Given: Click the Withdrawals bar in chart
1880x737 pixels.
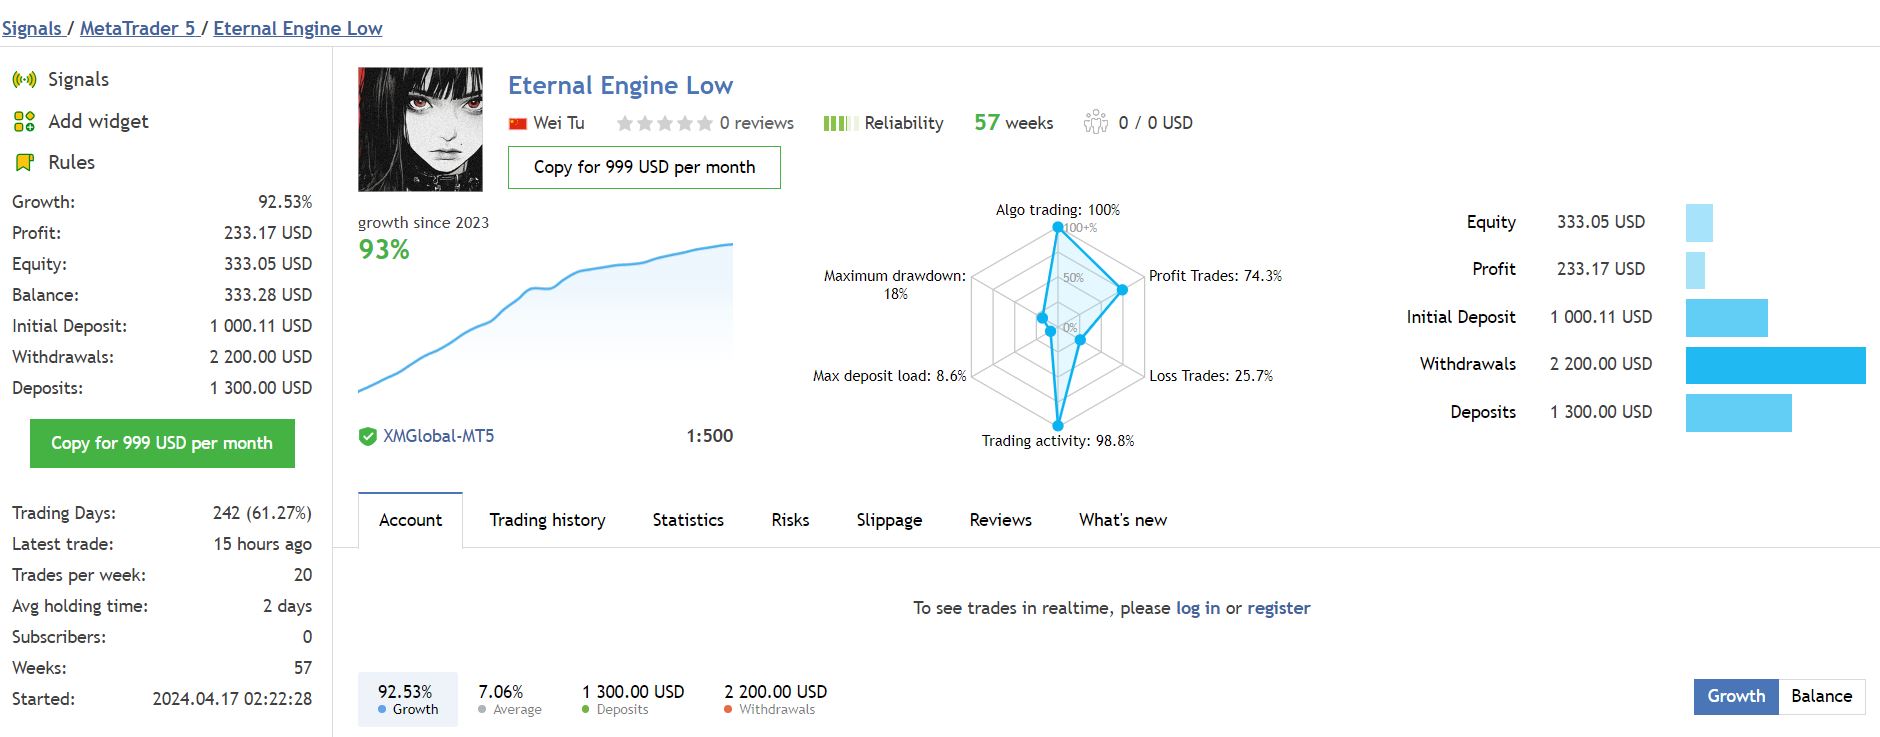Looking at the screenshot, I should 1775,366.
